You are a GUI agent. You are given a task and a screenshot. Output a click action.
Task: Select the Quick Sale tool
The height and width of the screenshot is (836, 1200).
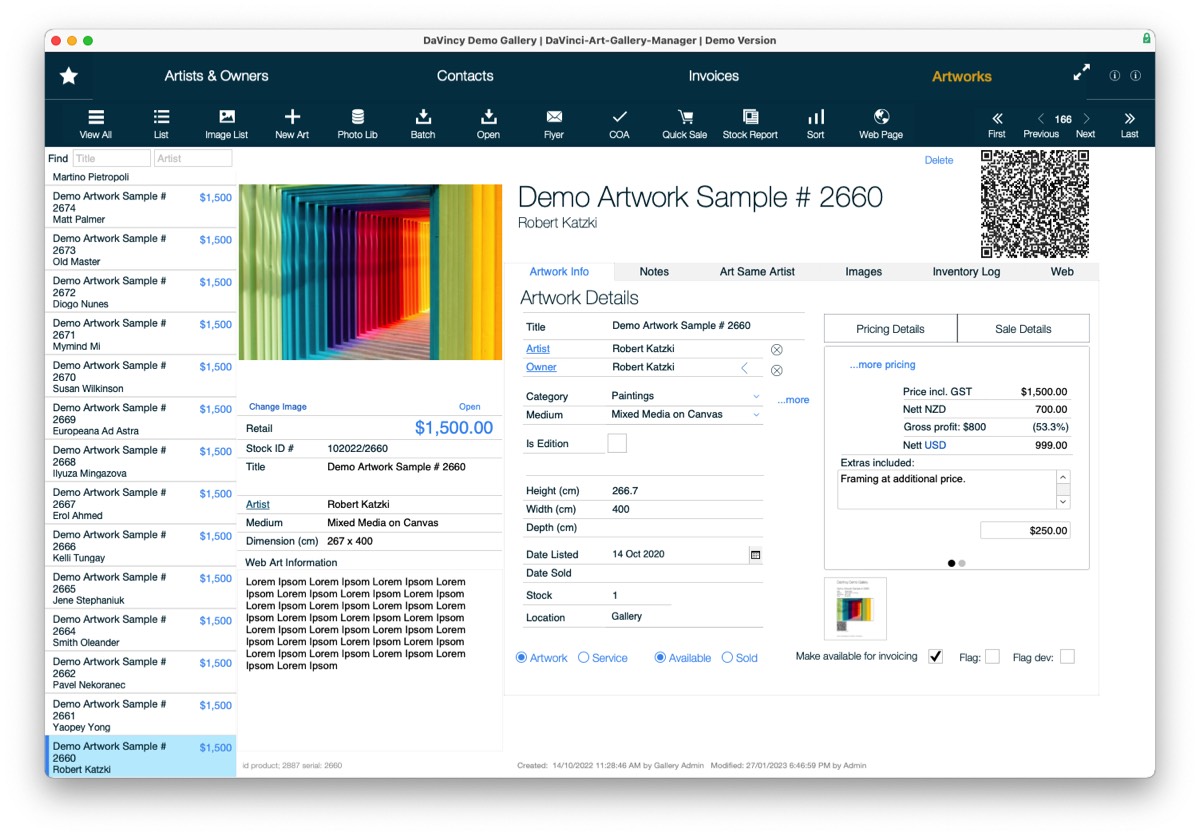click(685, 122)
